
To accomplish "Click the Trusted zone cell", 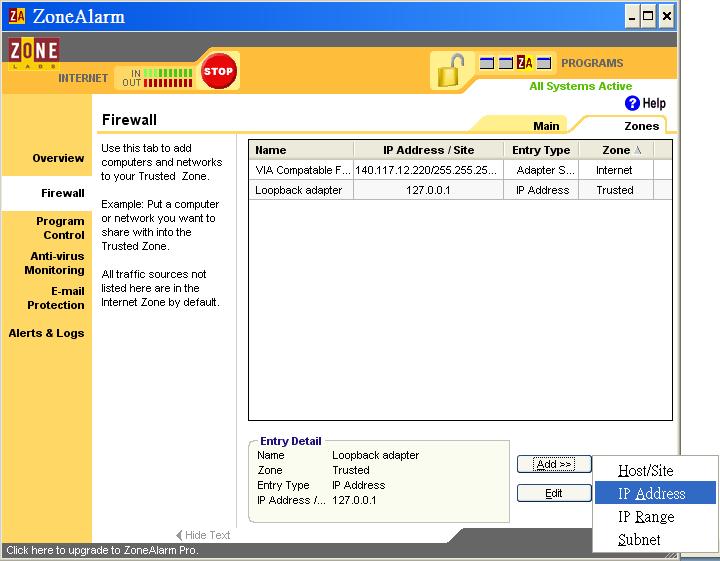I will tap(615, 190).
